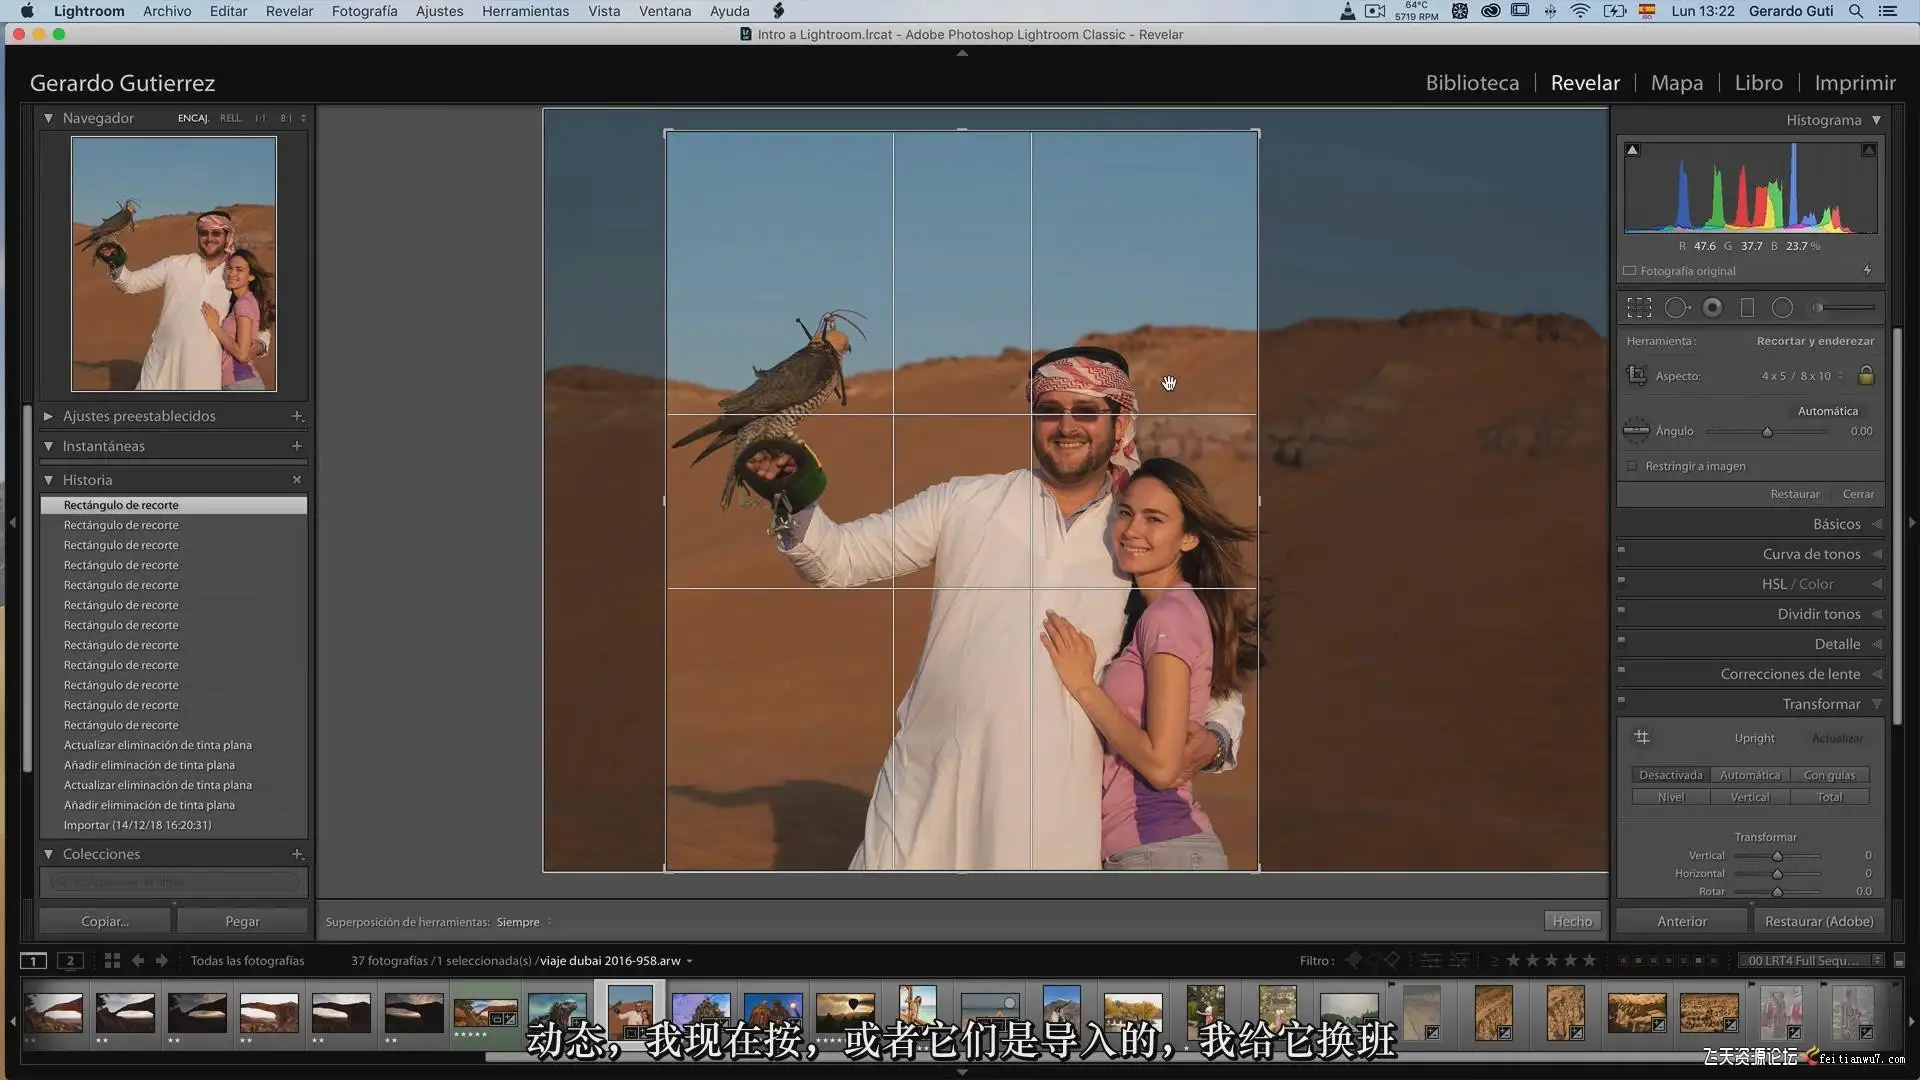The image size is (1920, 1080).
Task: Click the Hecho button
Action: pyautogui.click(x=1572, y=921)
